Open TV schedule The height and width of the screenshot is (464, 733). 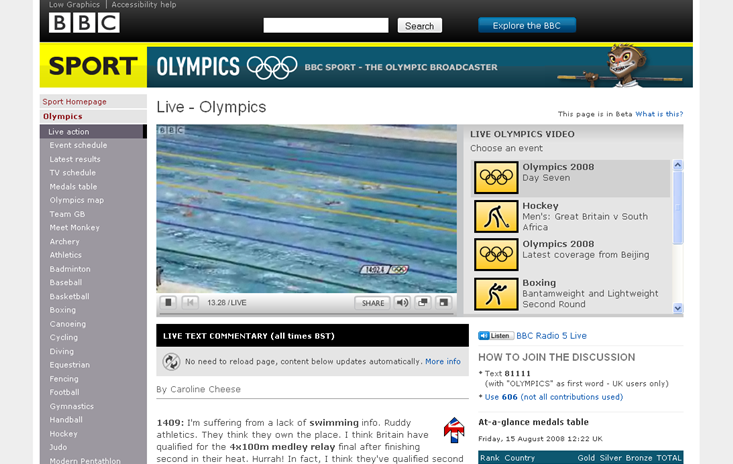click(x=72, y=173)
